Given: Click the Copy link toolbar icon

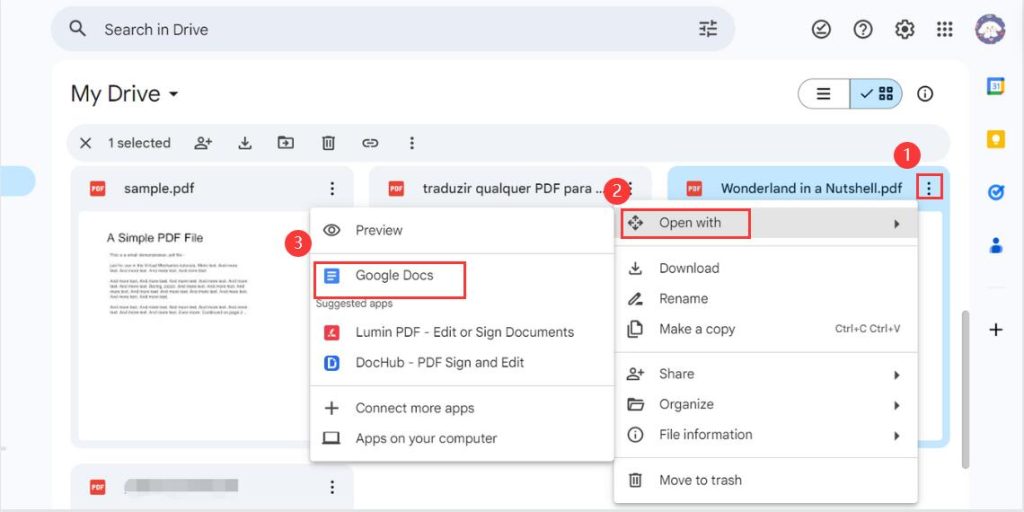Looking at the screenshot, I should coord(370,143).
